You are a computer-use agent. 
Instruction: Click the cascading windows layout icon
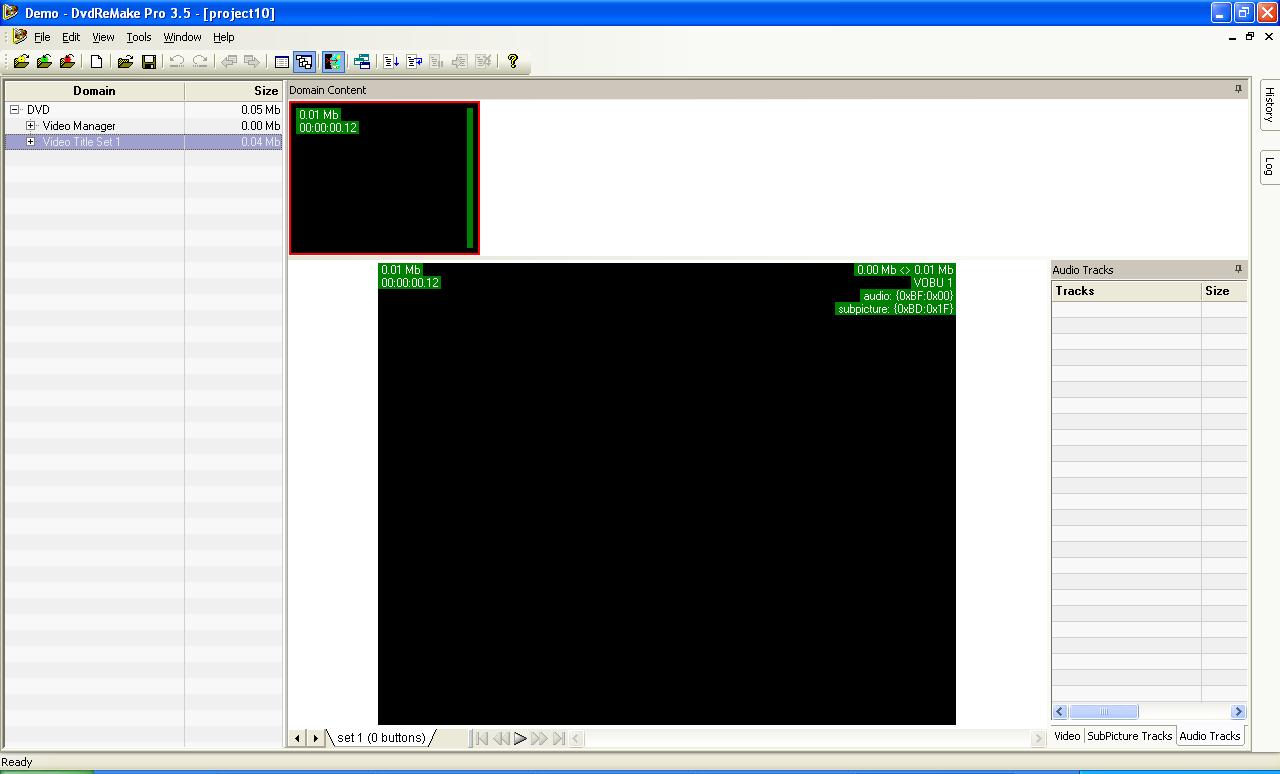point(362,62)
